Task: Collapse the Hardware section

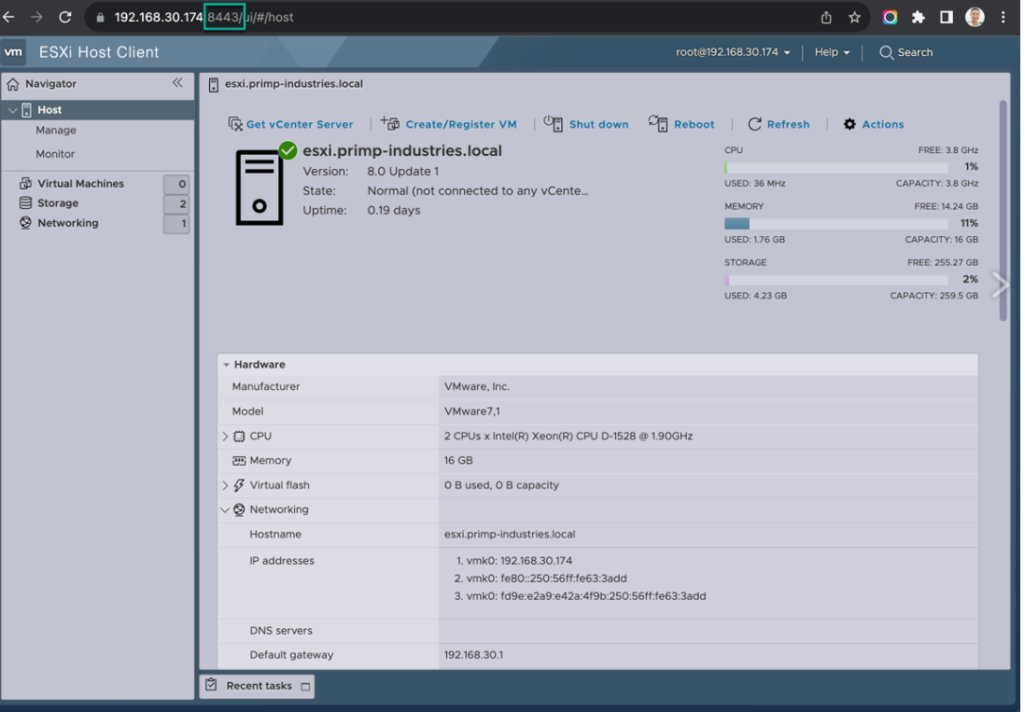Action: click(226, 364)
